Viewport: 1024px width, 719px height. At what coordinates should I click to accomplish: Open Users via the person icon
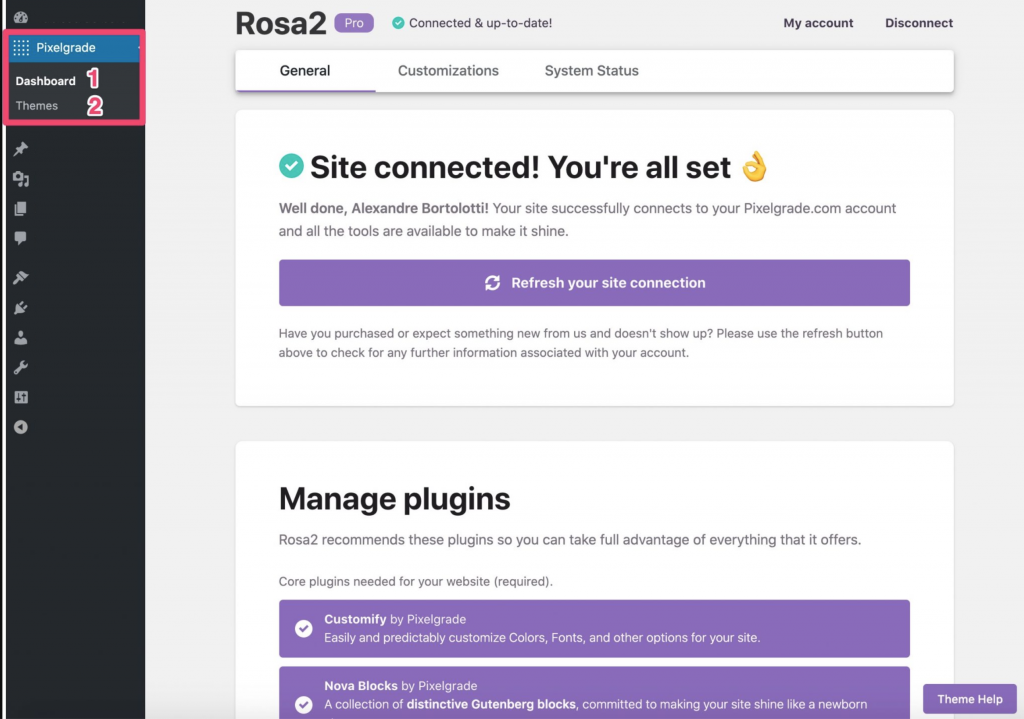click(x=22, y=337)
